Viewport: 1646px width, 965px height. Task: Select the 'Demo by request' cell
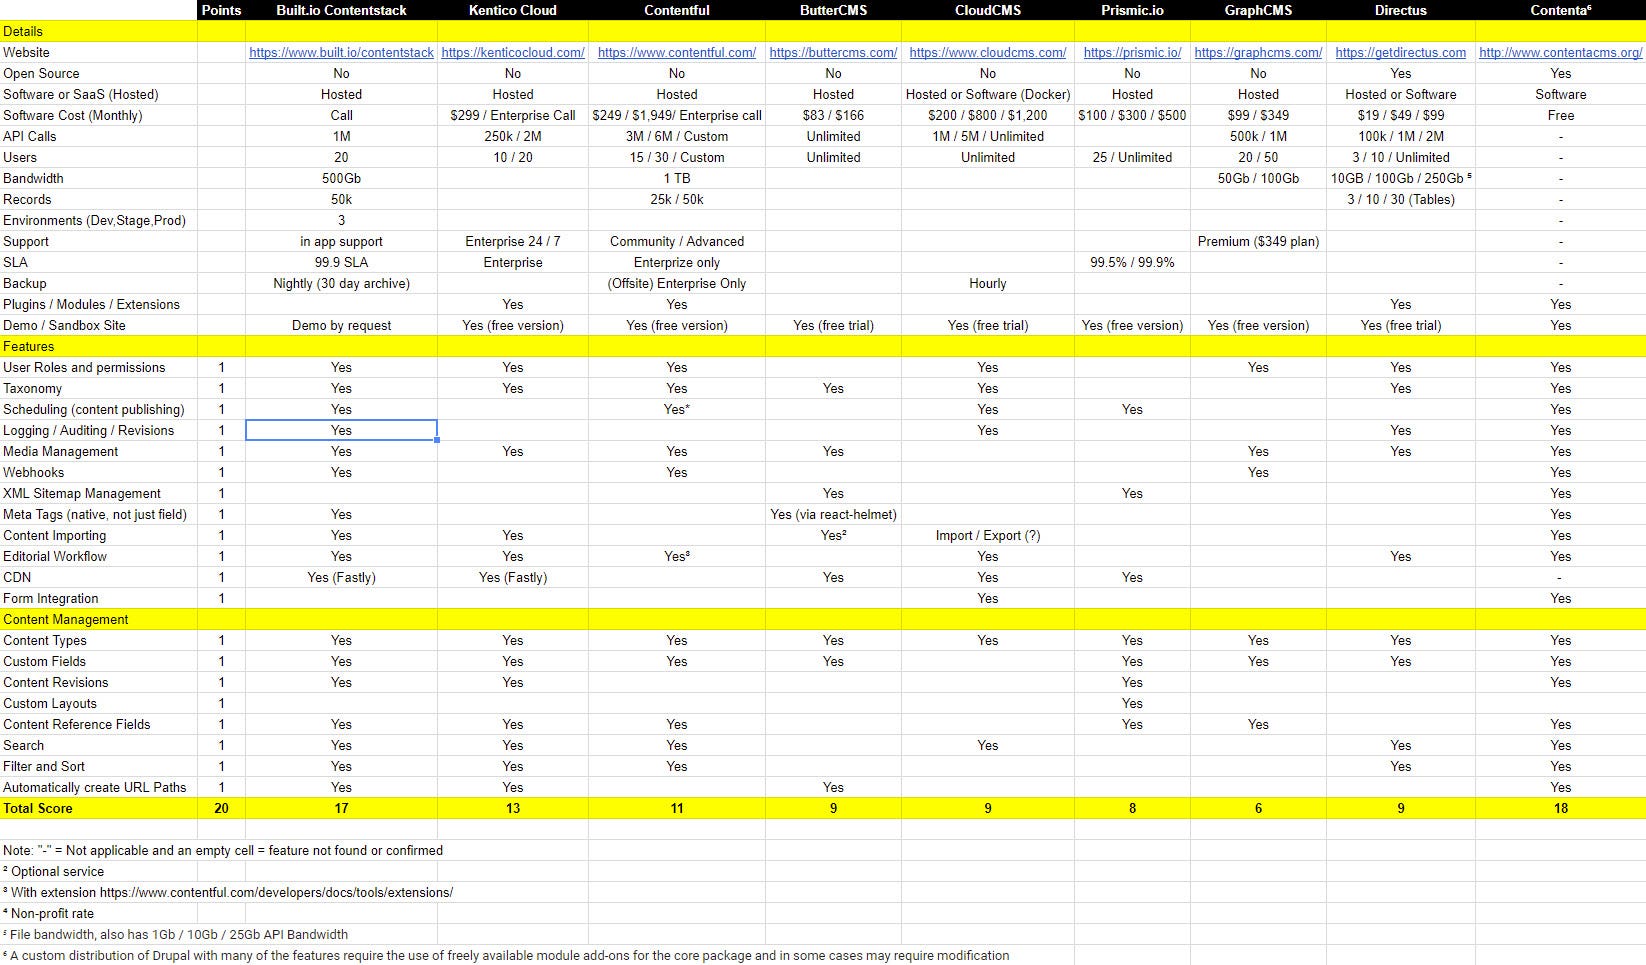pyautogui.click(x=342, y=325)
